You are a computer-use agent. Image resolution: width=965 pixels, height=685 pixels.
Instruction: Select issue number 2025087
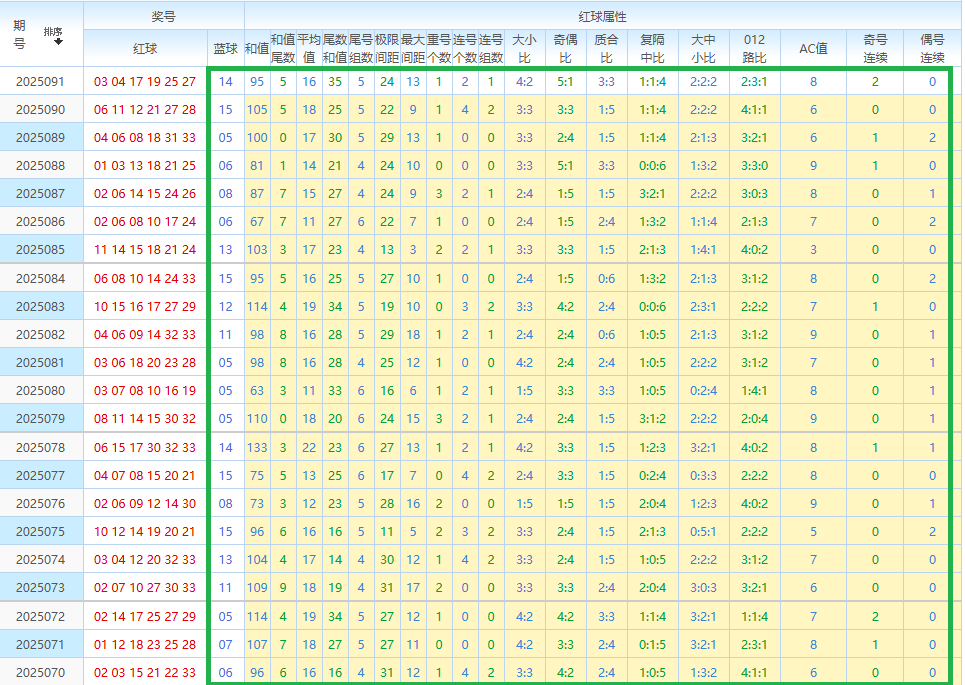click(x=40, y=194)
